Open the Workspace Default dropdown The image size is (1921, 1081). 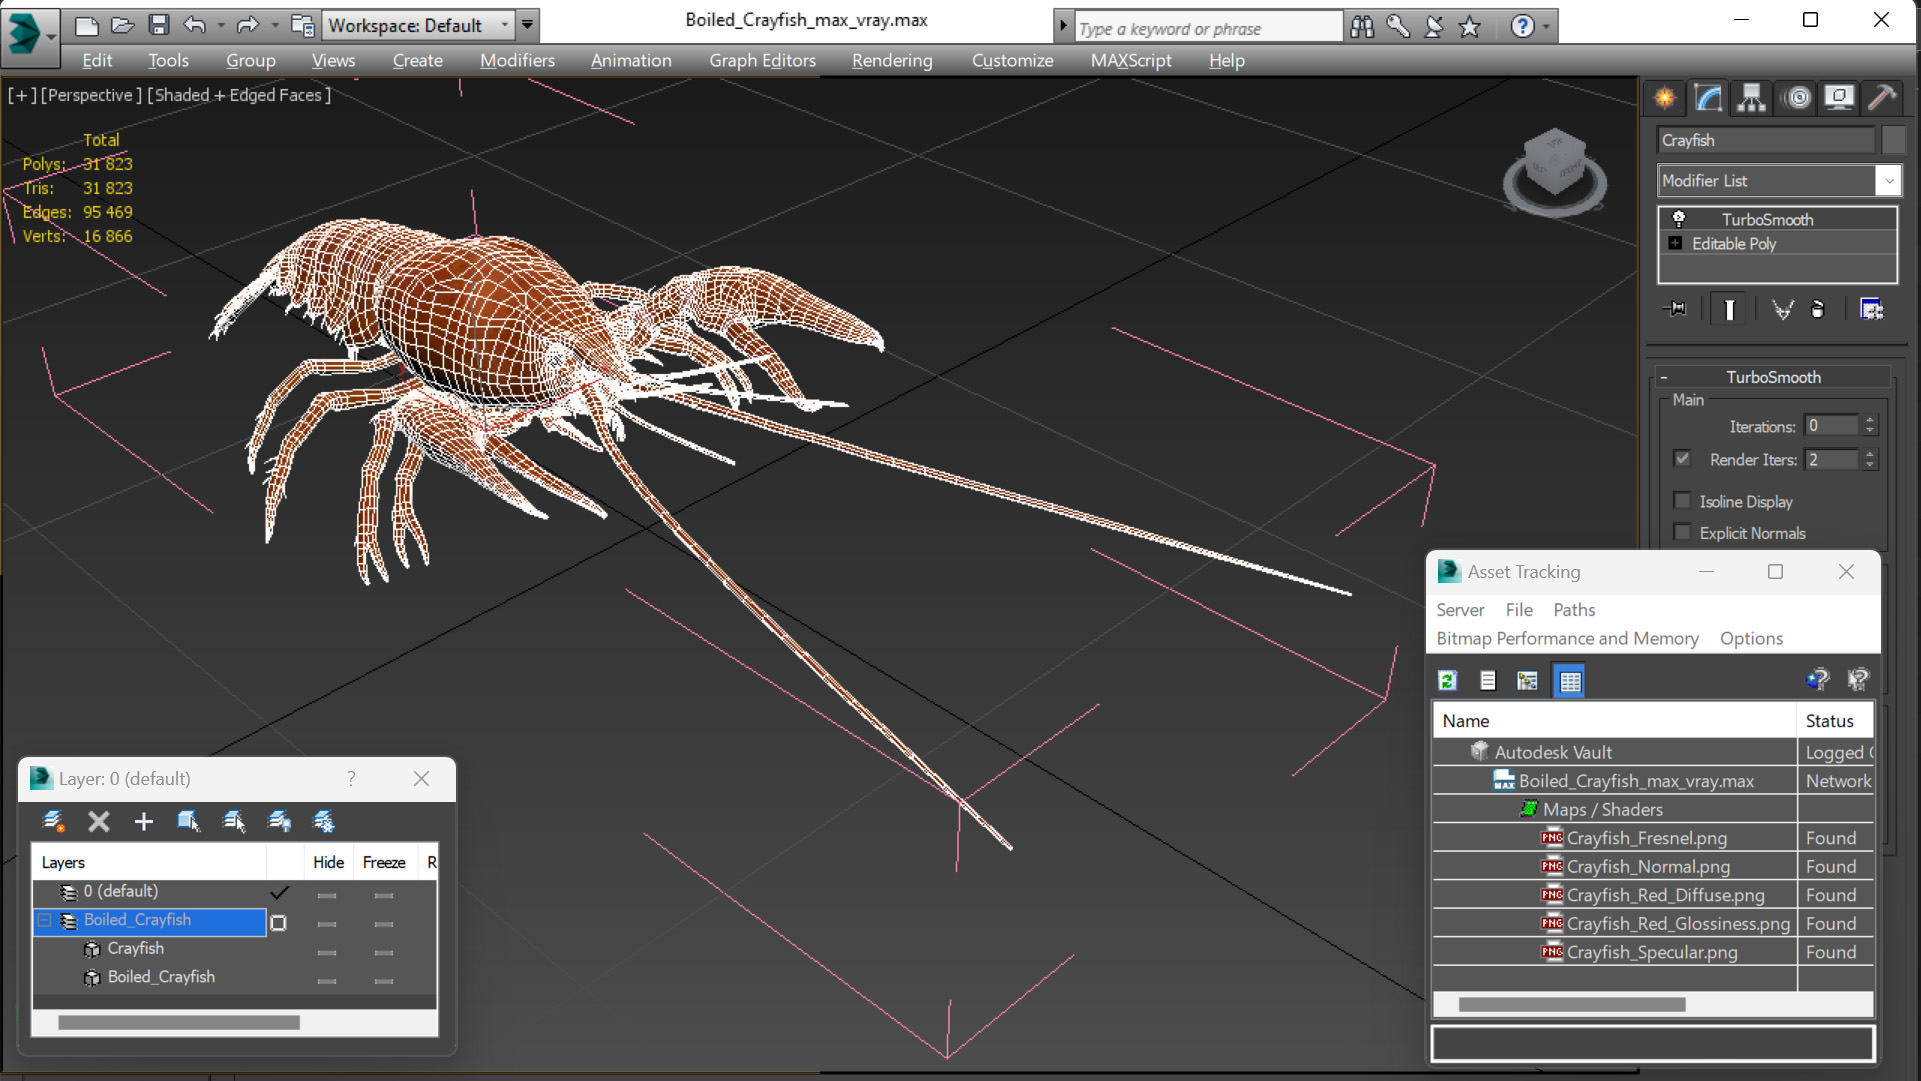(x=504, y=25)
